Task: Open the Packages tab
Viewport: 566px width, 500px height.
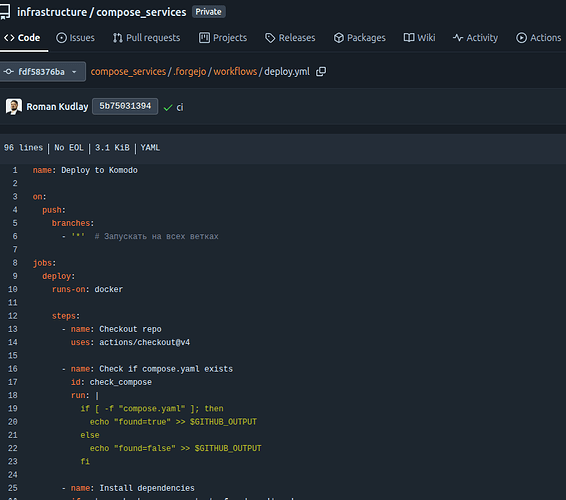Action: (360, 38)
